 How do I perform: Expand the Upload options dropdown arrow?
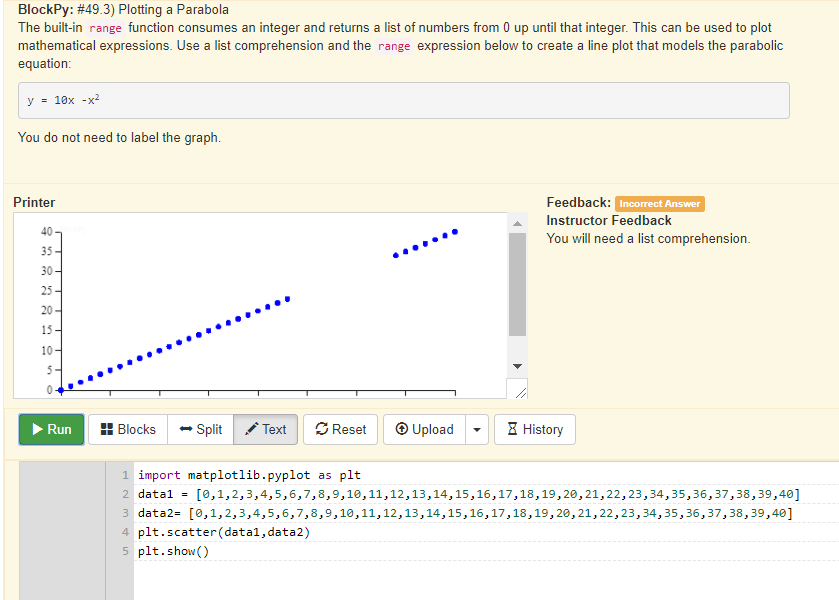(477, 429)
